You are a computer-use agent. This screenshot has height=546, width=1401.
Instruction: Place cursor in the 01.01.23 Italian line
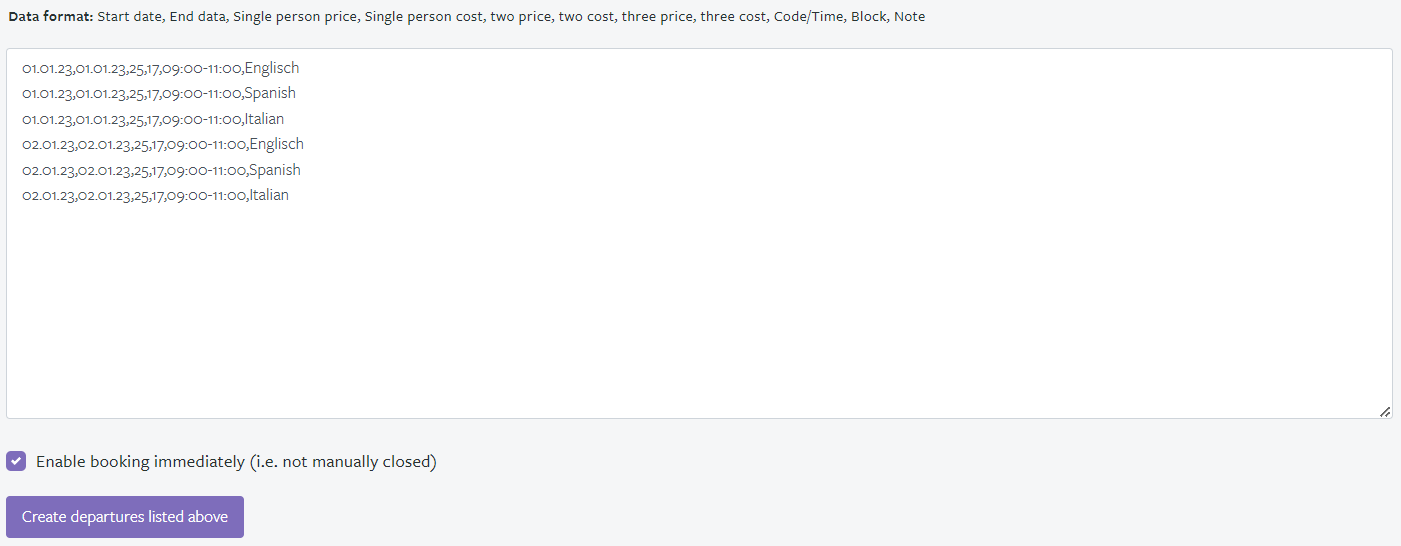tap(153, 119)
